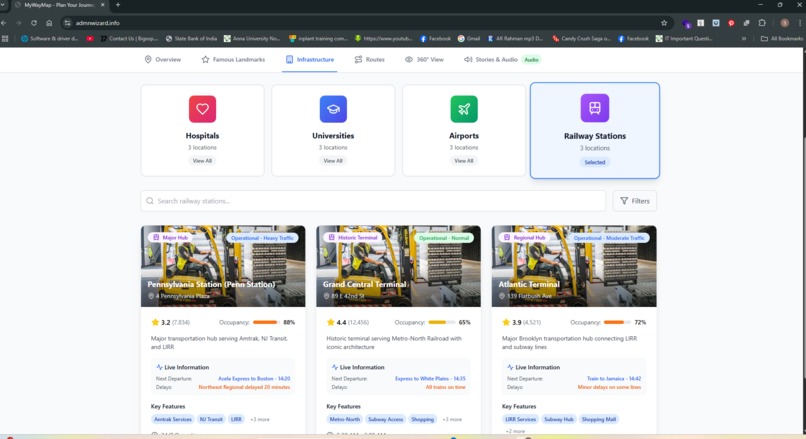Open the All Bookmarks folder
The height and width of the screenshot is (439, 806).
click(x=781, y=39)
